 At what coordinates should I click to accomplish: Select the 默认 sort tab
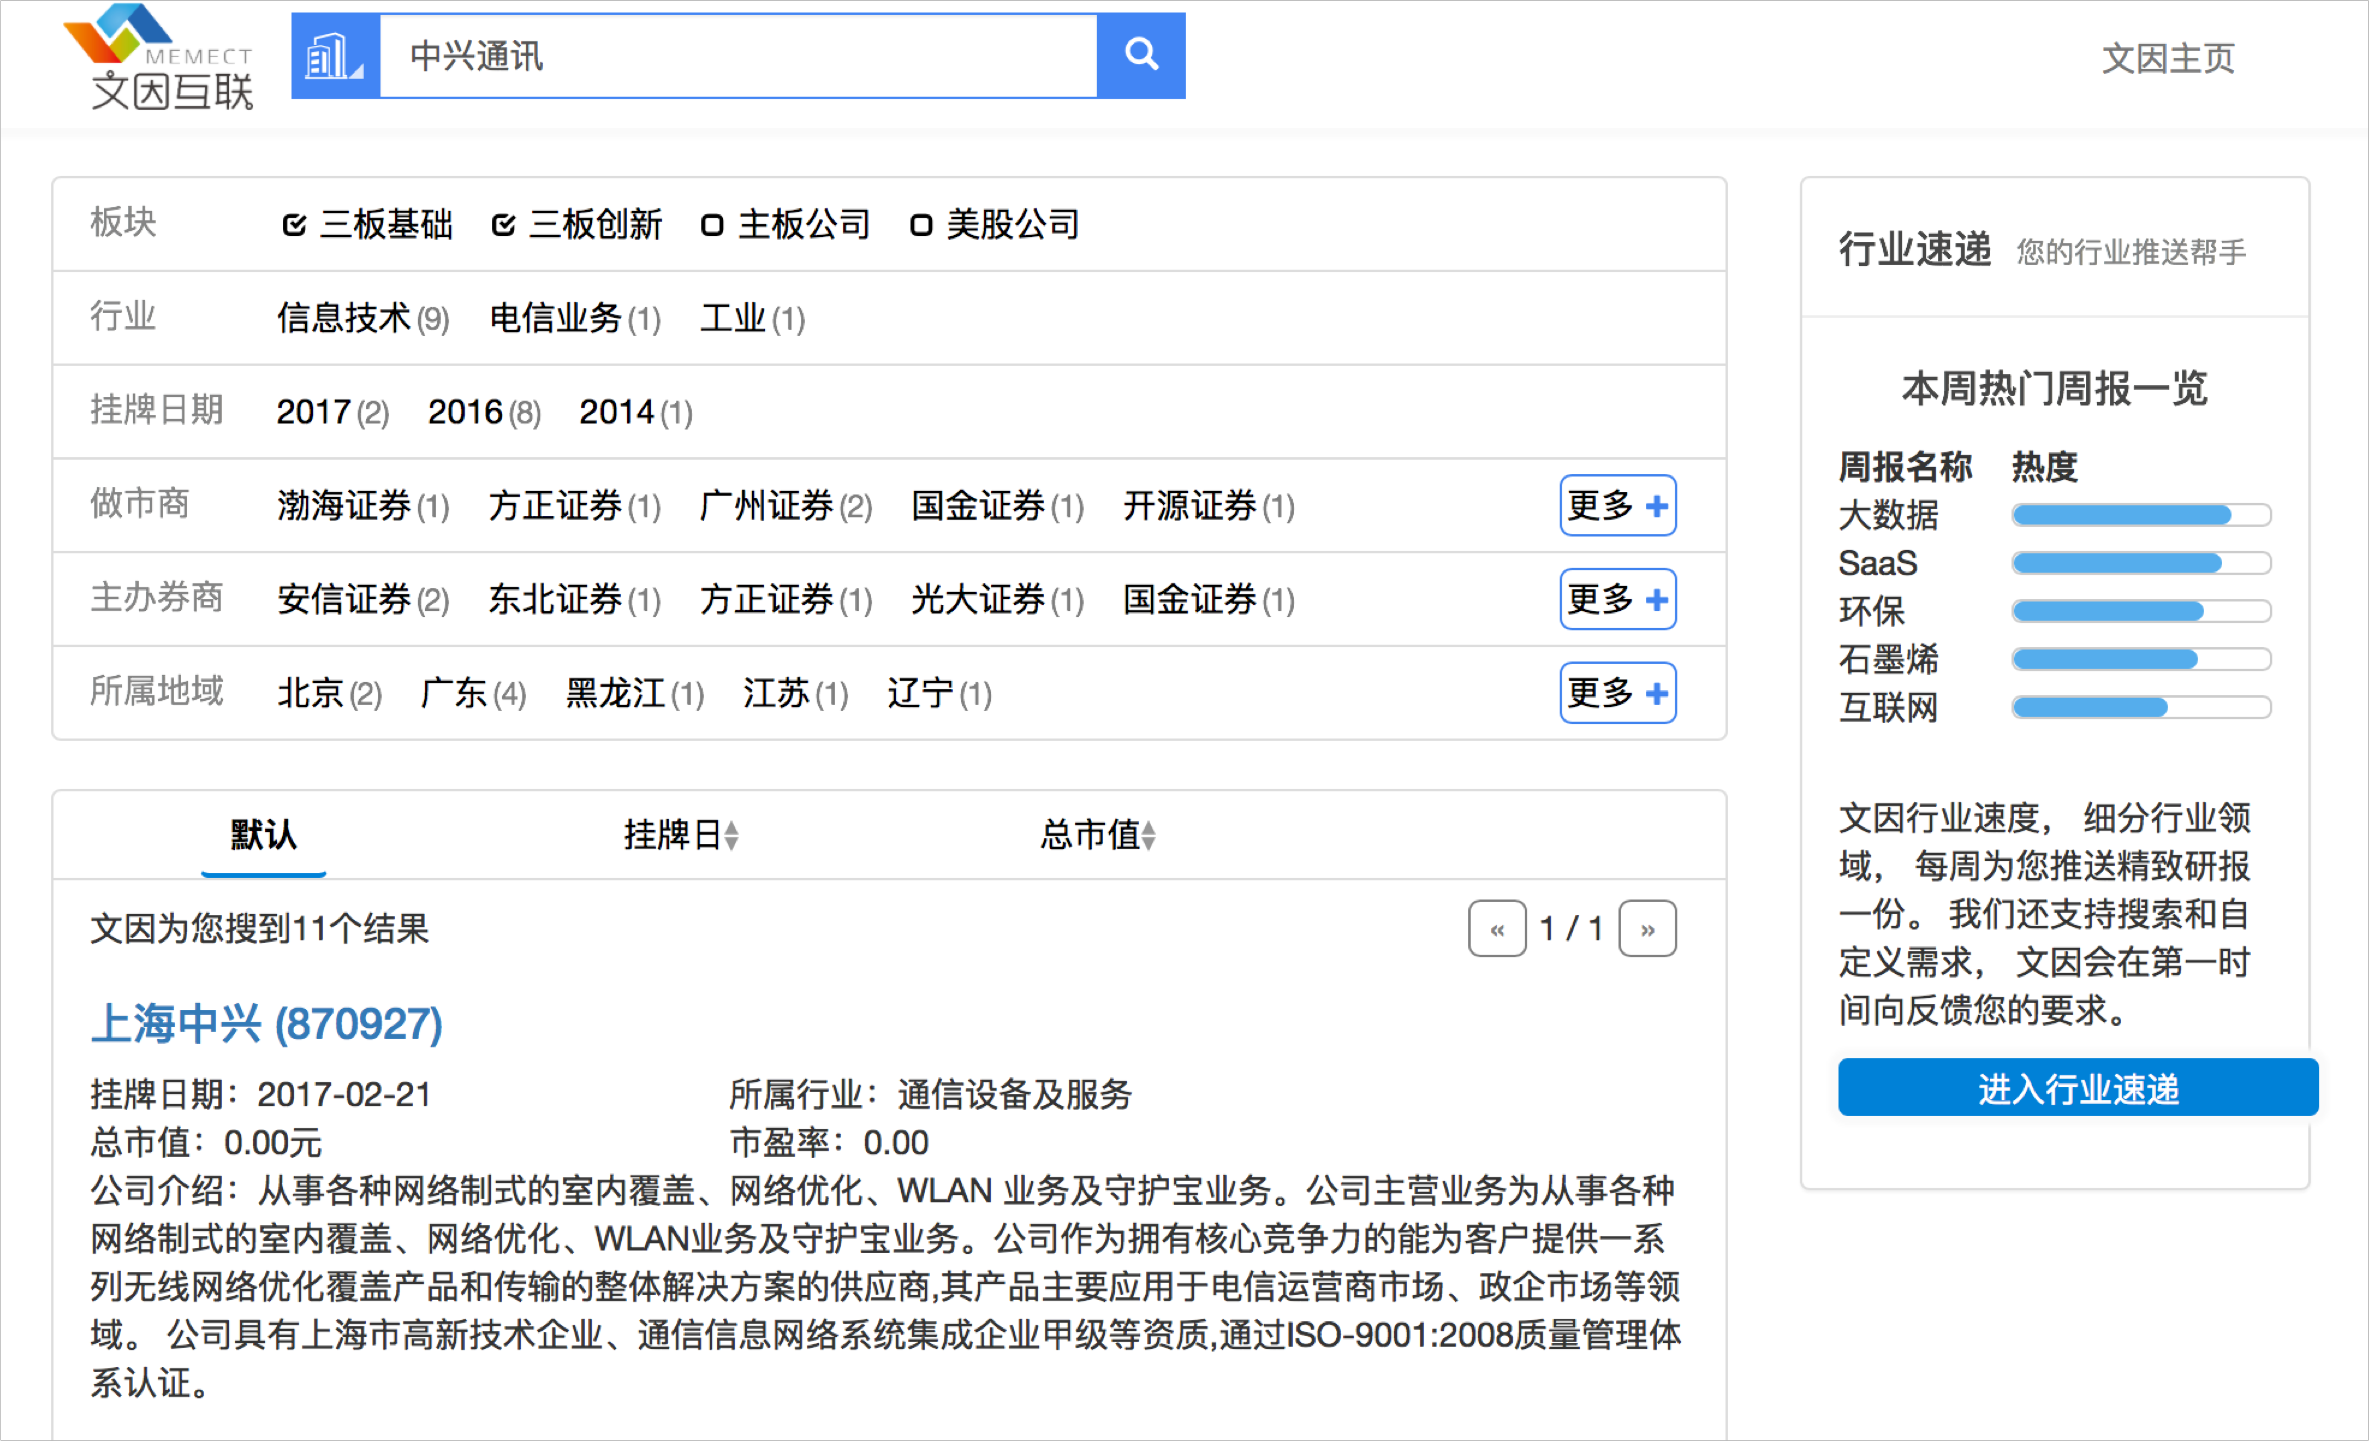click(x=263, y=835)
